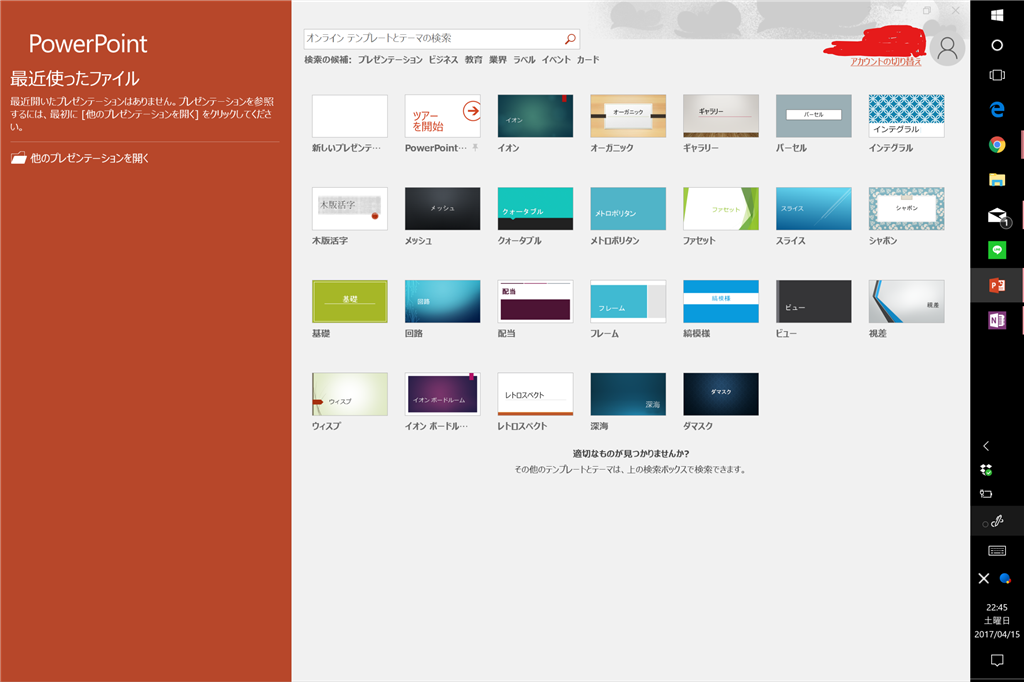The height and width of the screenshot is (682, 1024).
Task: Choose the パーセル theme thumbnail
Action: pyautogui.click(x=814, y=116)
